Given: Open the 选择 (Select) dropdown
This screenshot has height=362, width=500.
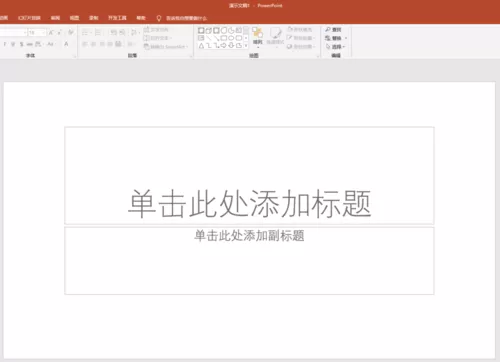Looking at the screenshot, I should pyautogui.click(x=336, y=47).
